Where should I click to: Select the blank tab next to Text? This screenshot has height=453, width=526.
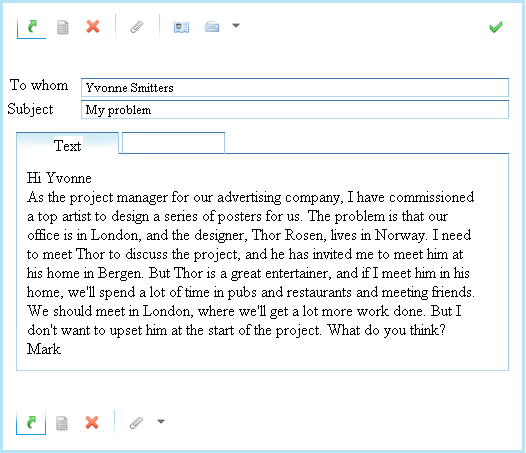[x=173, y=143]
